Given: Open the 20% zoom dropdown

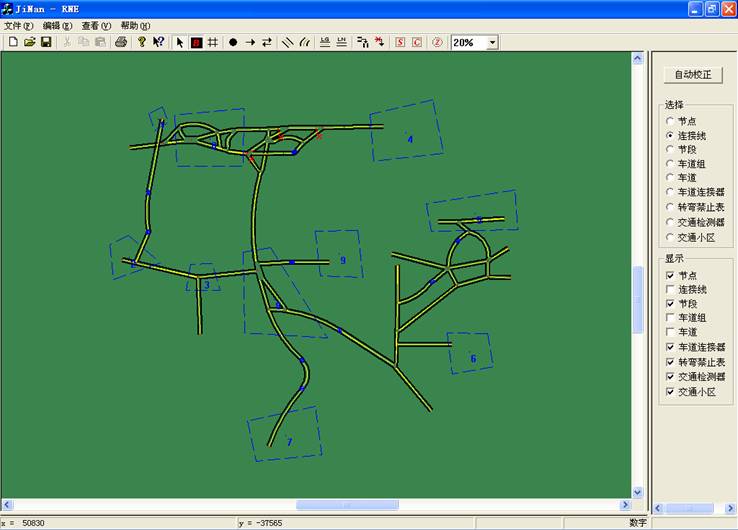Looking at the screenshot, I should [x=491, y=43].
